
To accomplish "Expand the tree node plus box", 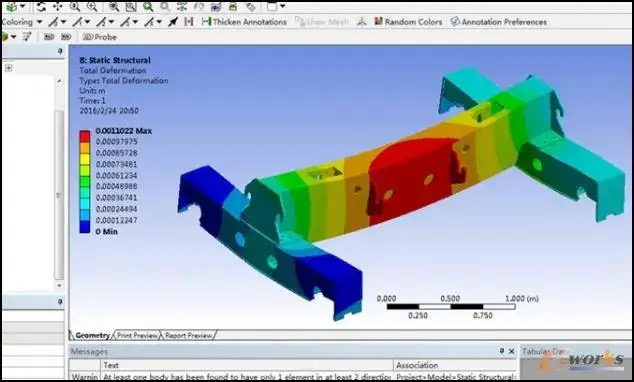I will click(x=8, y=68).
